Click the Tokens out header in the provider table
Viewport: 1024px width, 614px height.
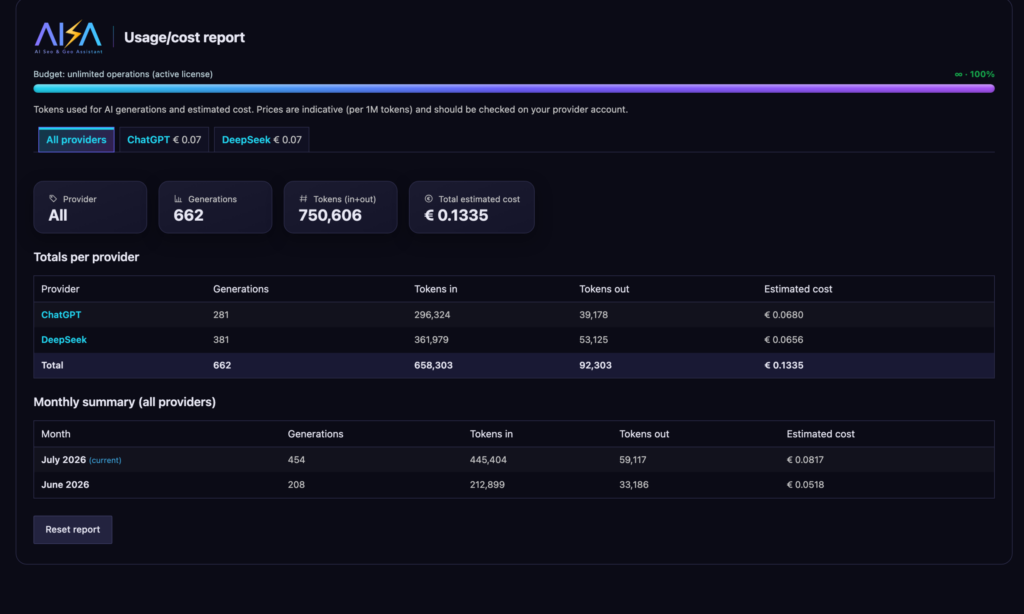[x=604, y=289]
